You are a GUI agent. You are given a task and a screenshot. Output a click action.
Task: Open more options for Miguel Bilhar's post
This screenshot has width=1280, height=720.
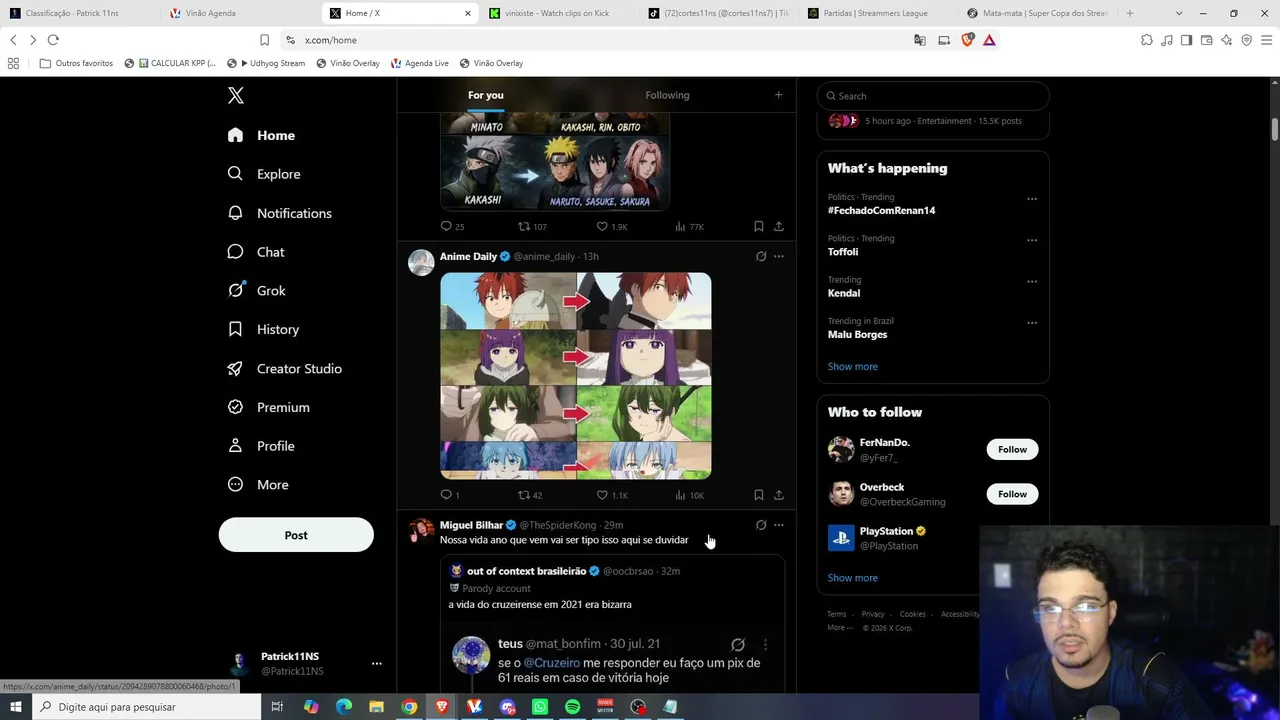point(779,525)
